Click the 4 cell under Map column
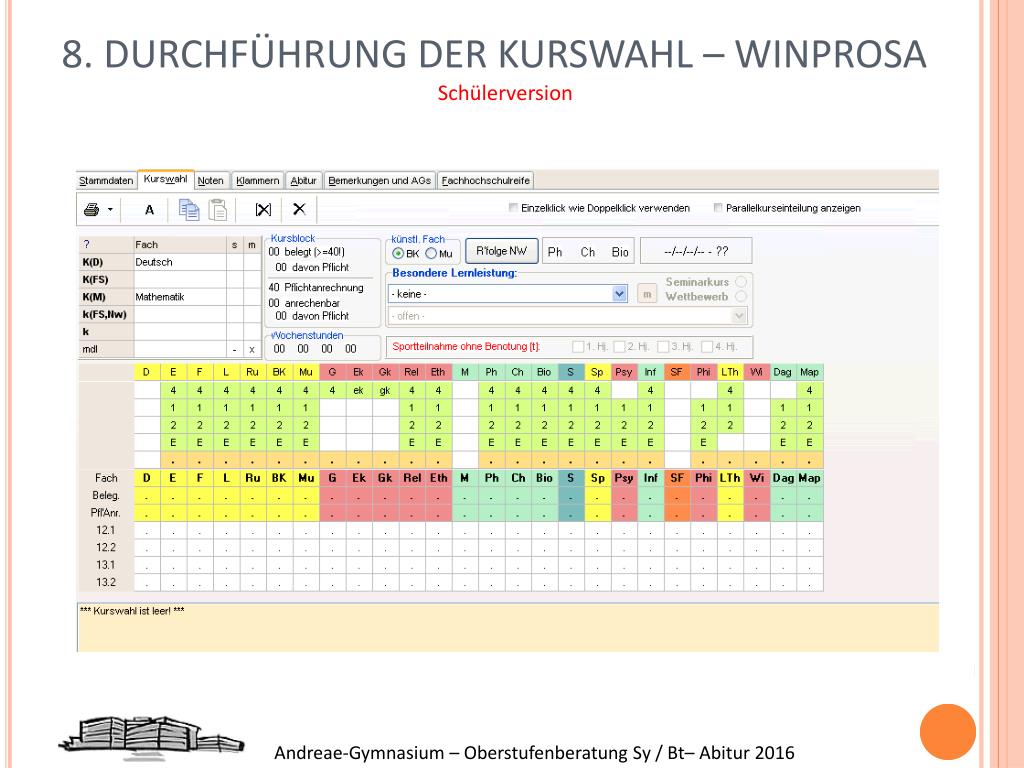Screen dimensions: 1024x768 809,391
